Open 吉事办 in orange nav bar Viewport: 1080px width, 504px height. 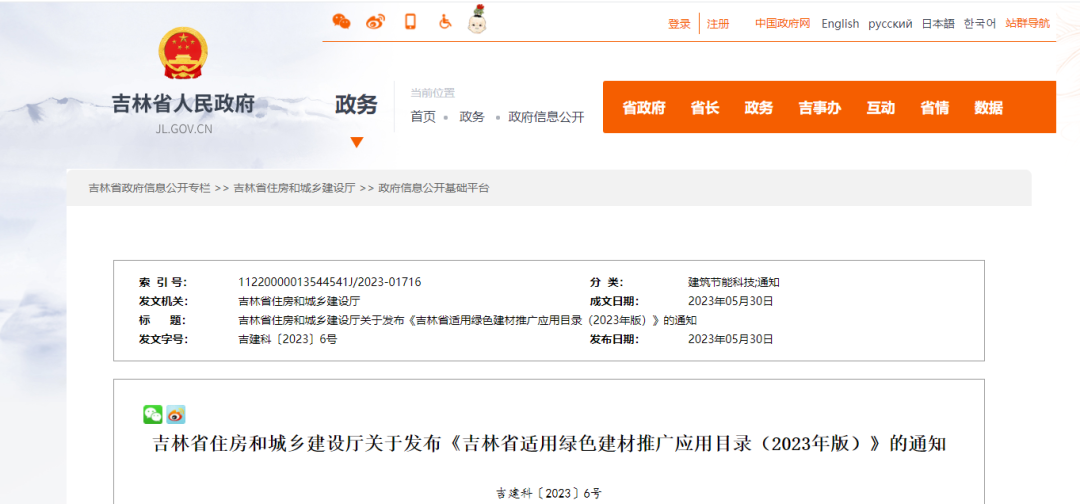(x=820, y=107)
